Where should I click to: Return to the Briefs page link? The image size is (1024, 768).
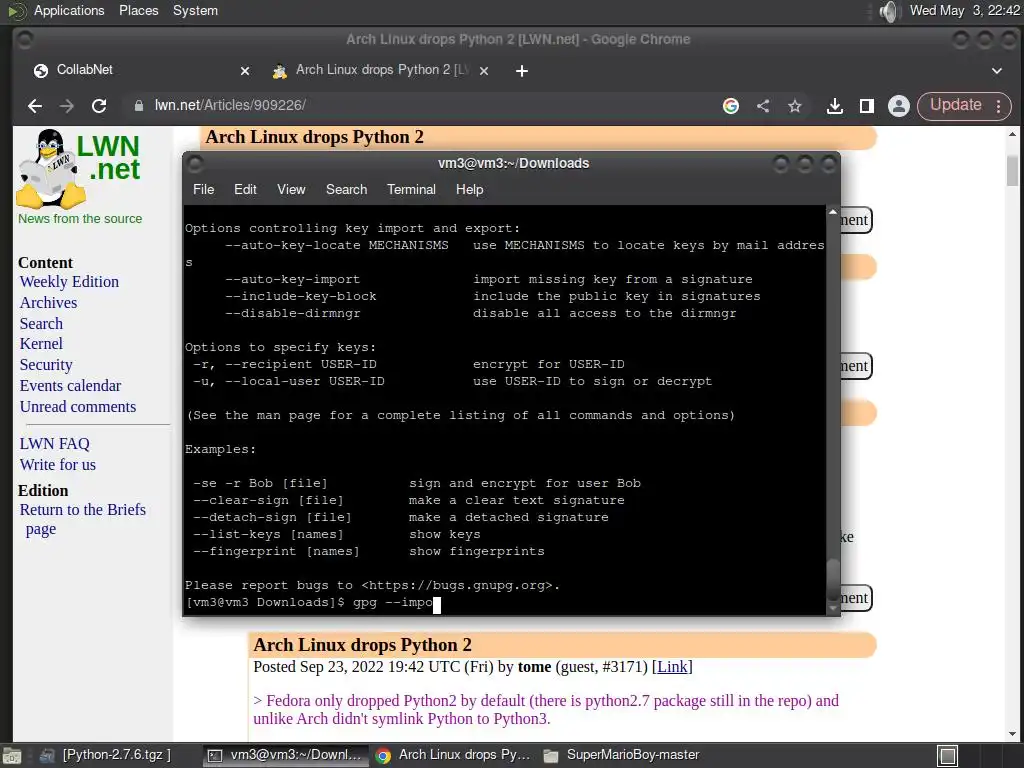tap(82, 519)
